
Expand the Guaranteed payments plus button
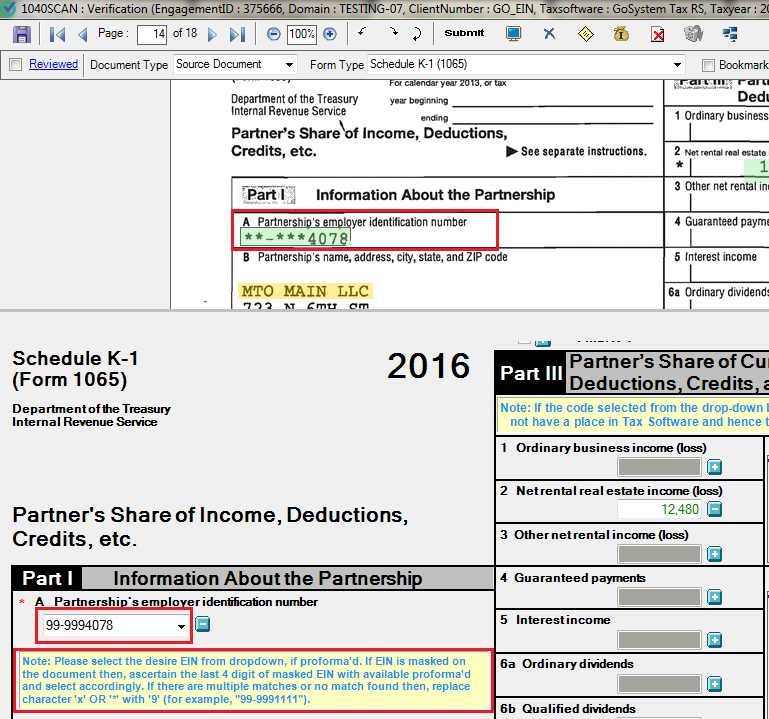click(x=714, y=597)
